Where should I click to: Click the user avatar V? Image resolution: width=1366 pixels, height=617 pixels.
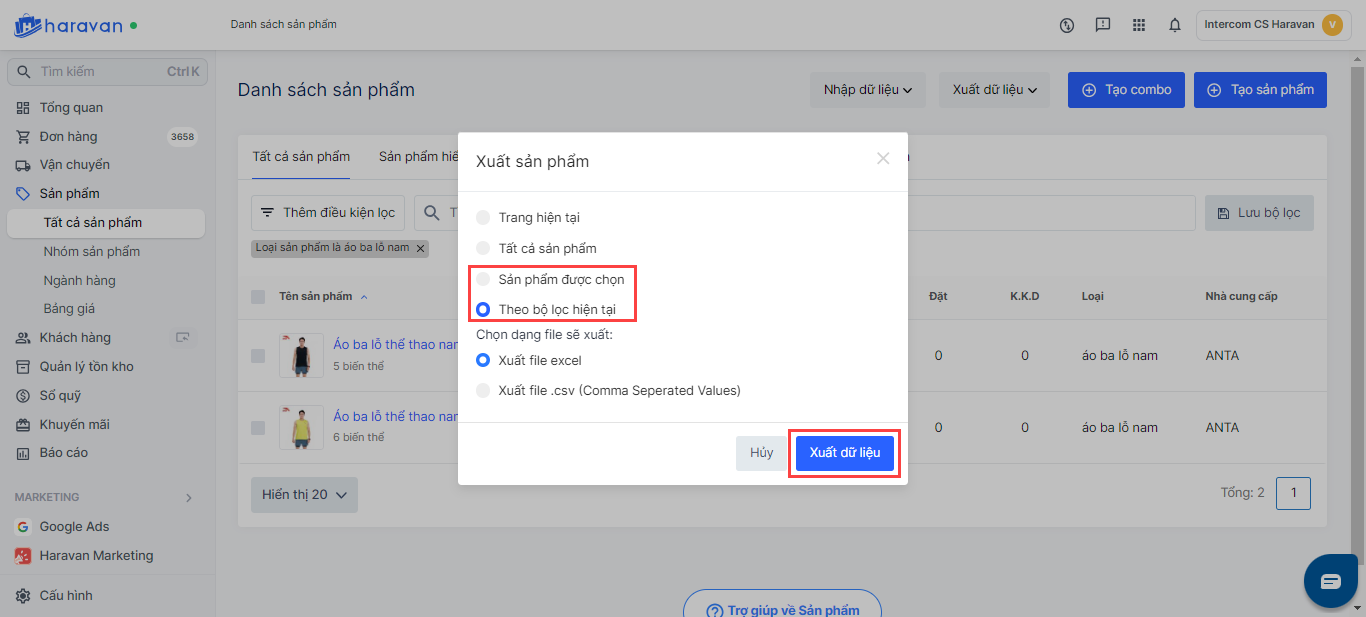pyautogui.click(x=1332, y=25)
